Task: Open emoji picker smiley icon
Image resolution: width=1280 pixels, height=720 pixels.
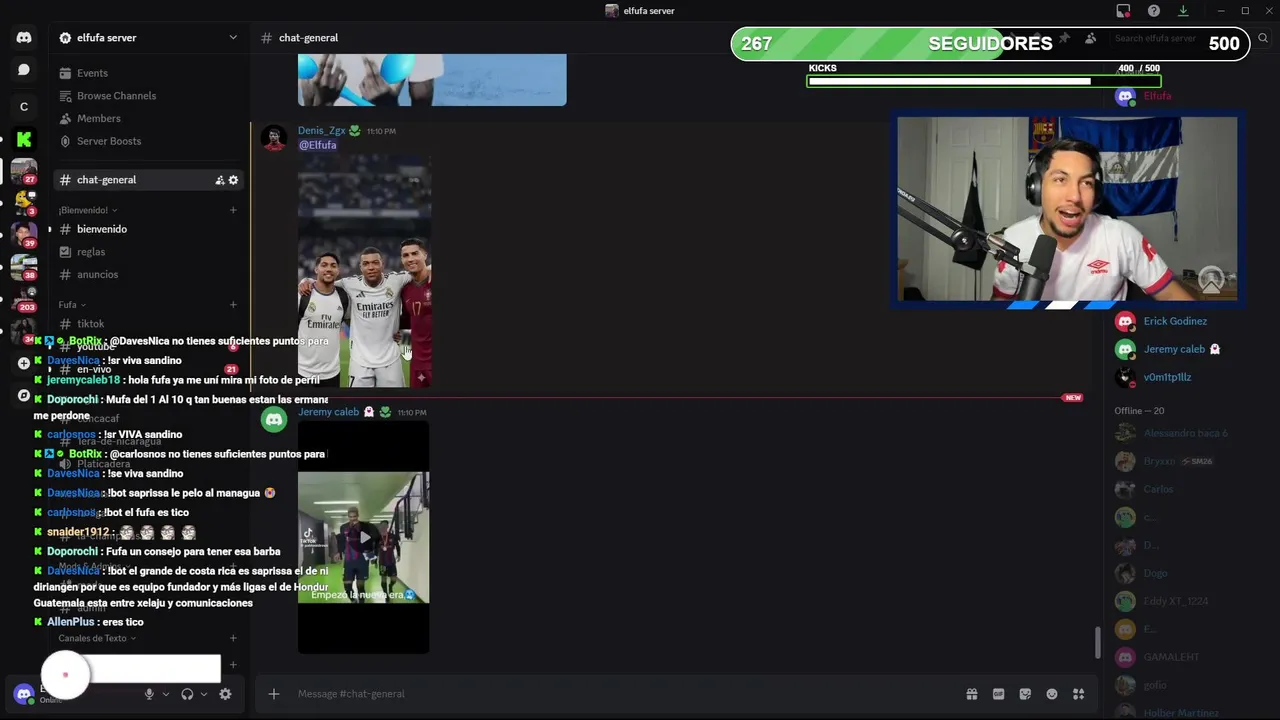Action: click(1052, 694)
